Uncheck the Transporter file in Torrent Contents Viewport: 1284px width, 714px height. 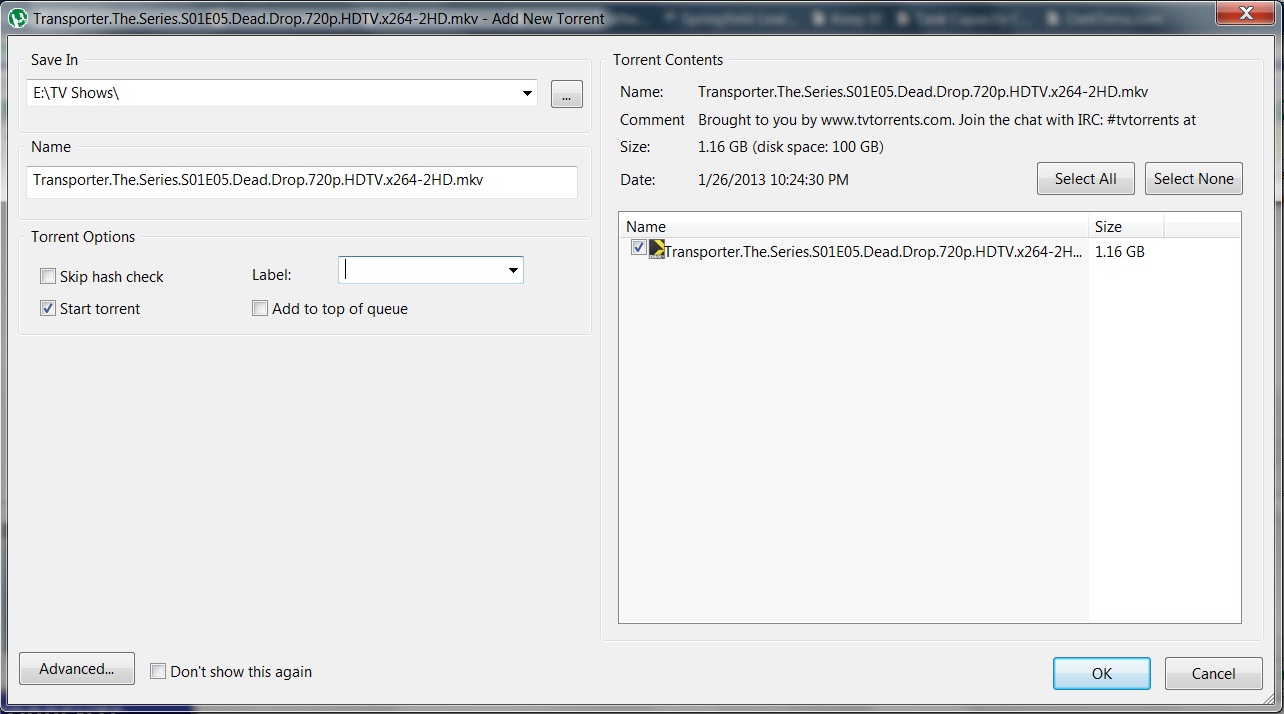click(x=639, y=248)
